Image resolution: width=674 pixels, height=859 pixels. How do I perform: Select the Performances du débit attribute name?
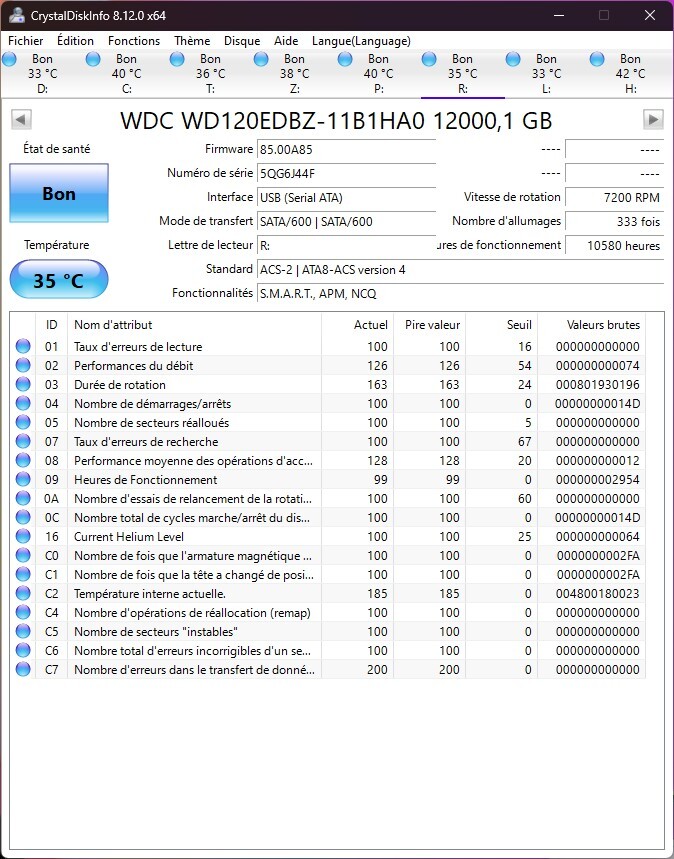(x=134, y=366)
